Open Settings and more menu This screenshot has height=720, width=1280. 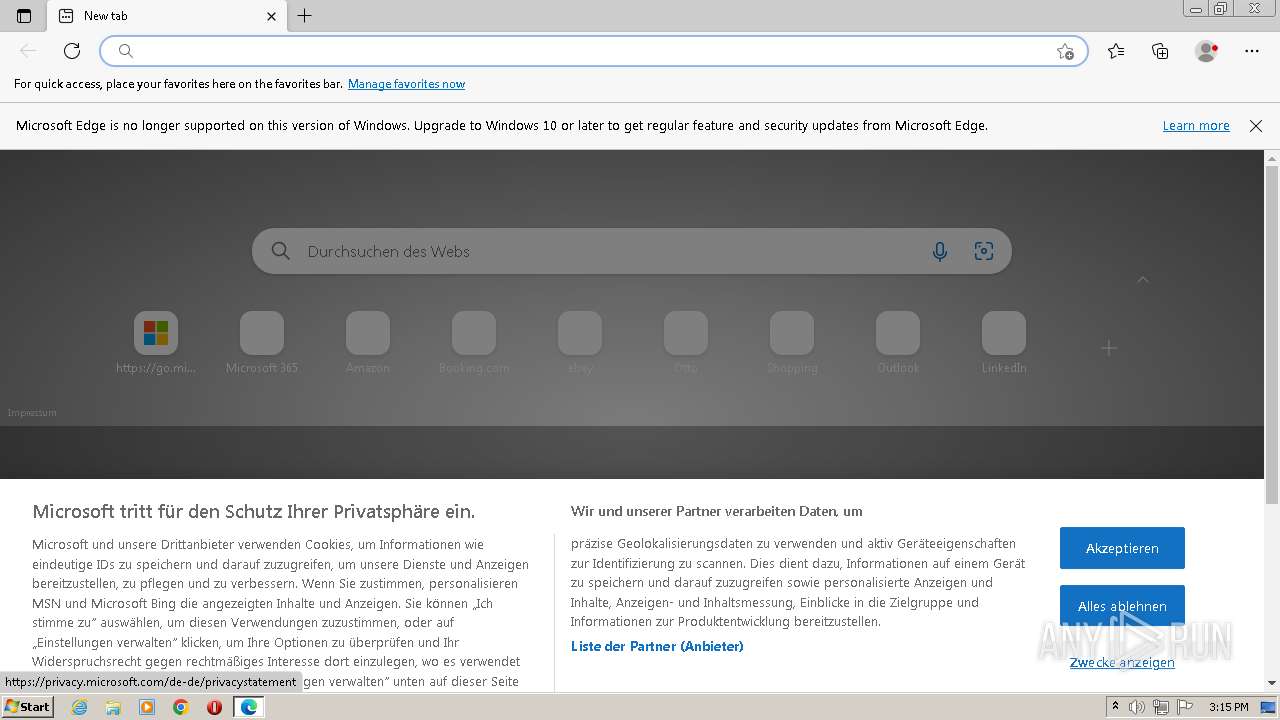pos(1252,51)
